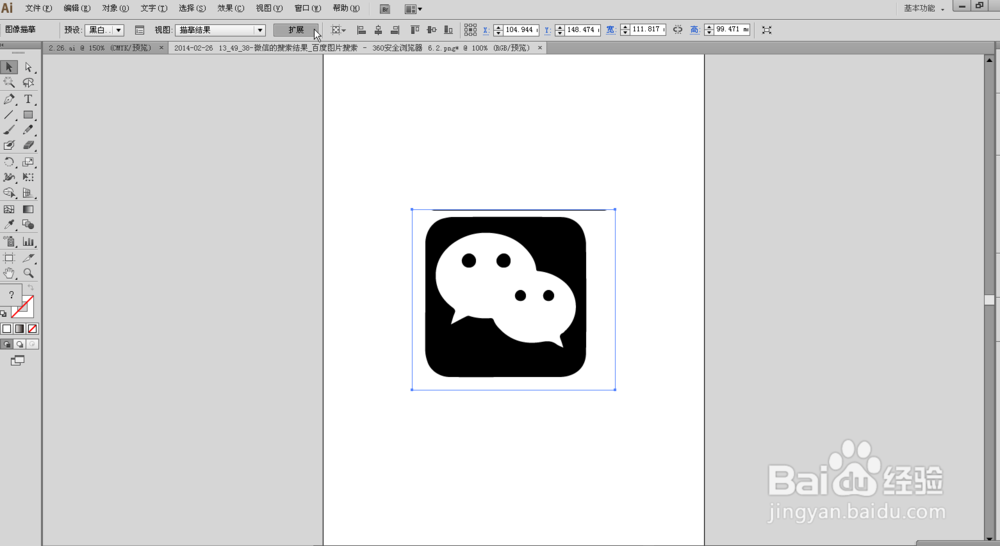This screenshot has height=546, width=1000.
Task: Select the Type tool
Action: [x=28, y=99]
